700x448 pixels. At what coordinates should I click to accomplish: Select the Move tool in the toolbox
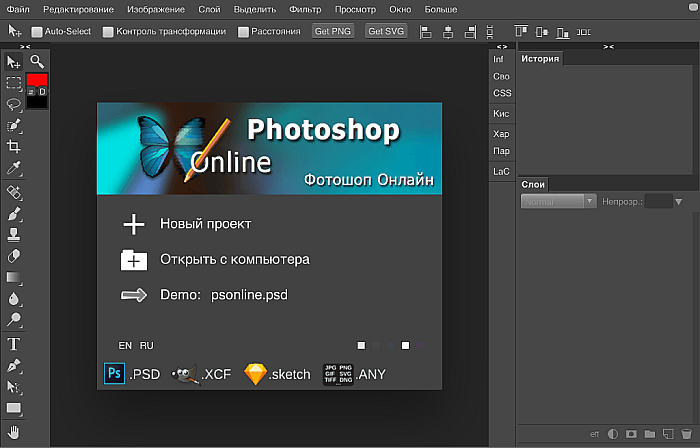[13, 62]
